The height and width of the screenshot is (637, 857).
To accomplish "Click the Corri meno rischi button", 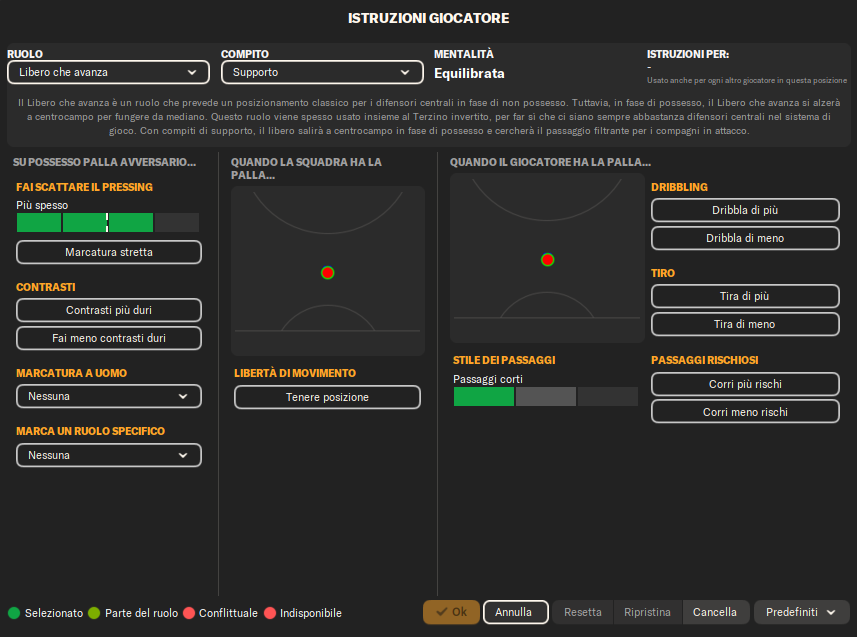I will click(x=745, y=412).
